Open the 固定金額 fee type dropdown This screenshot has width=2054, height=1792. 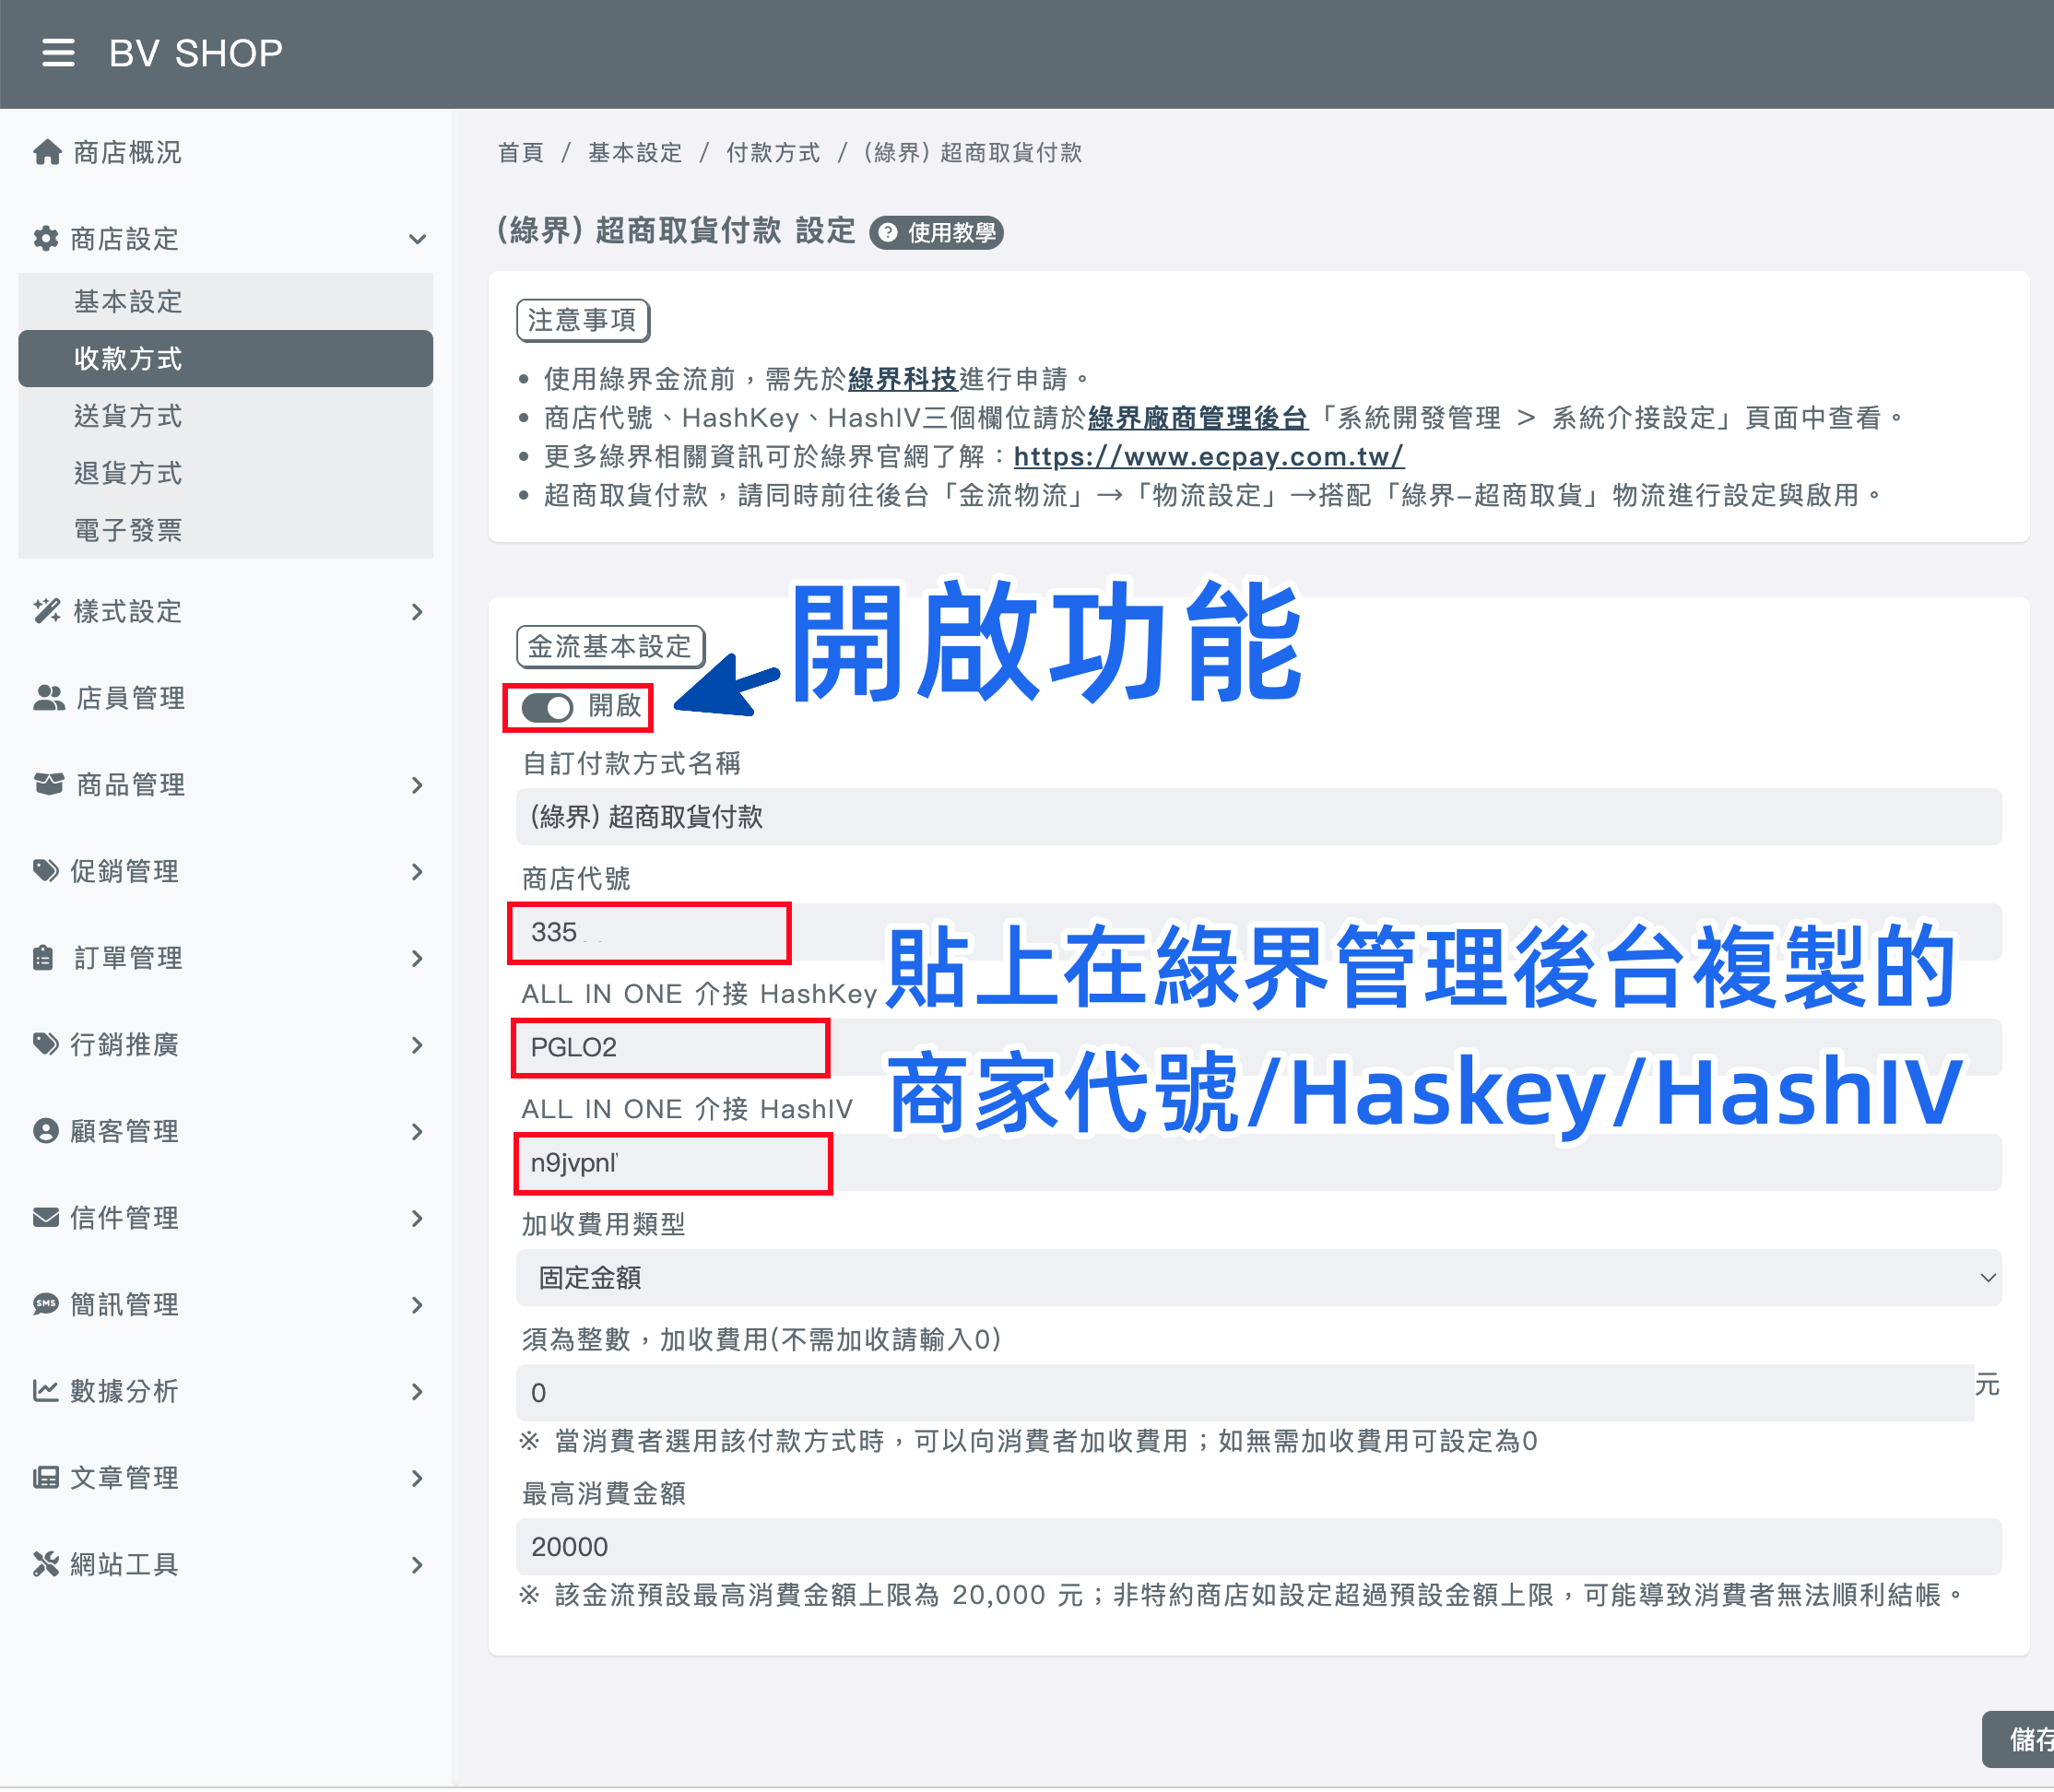[x=1258, y=1277]
